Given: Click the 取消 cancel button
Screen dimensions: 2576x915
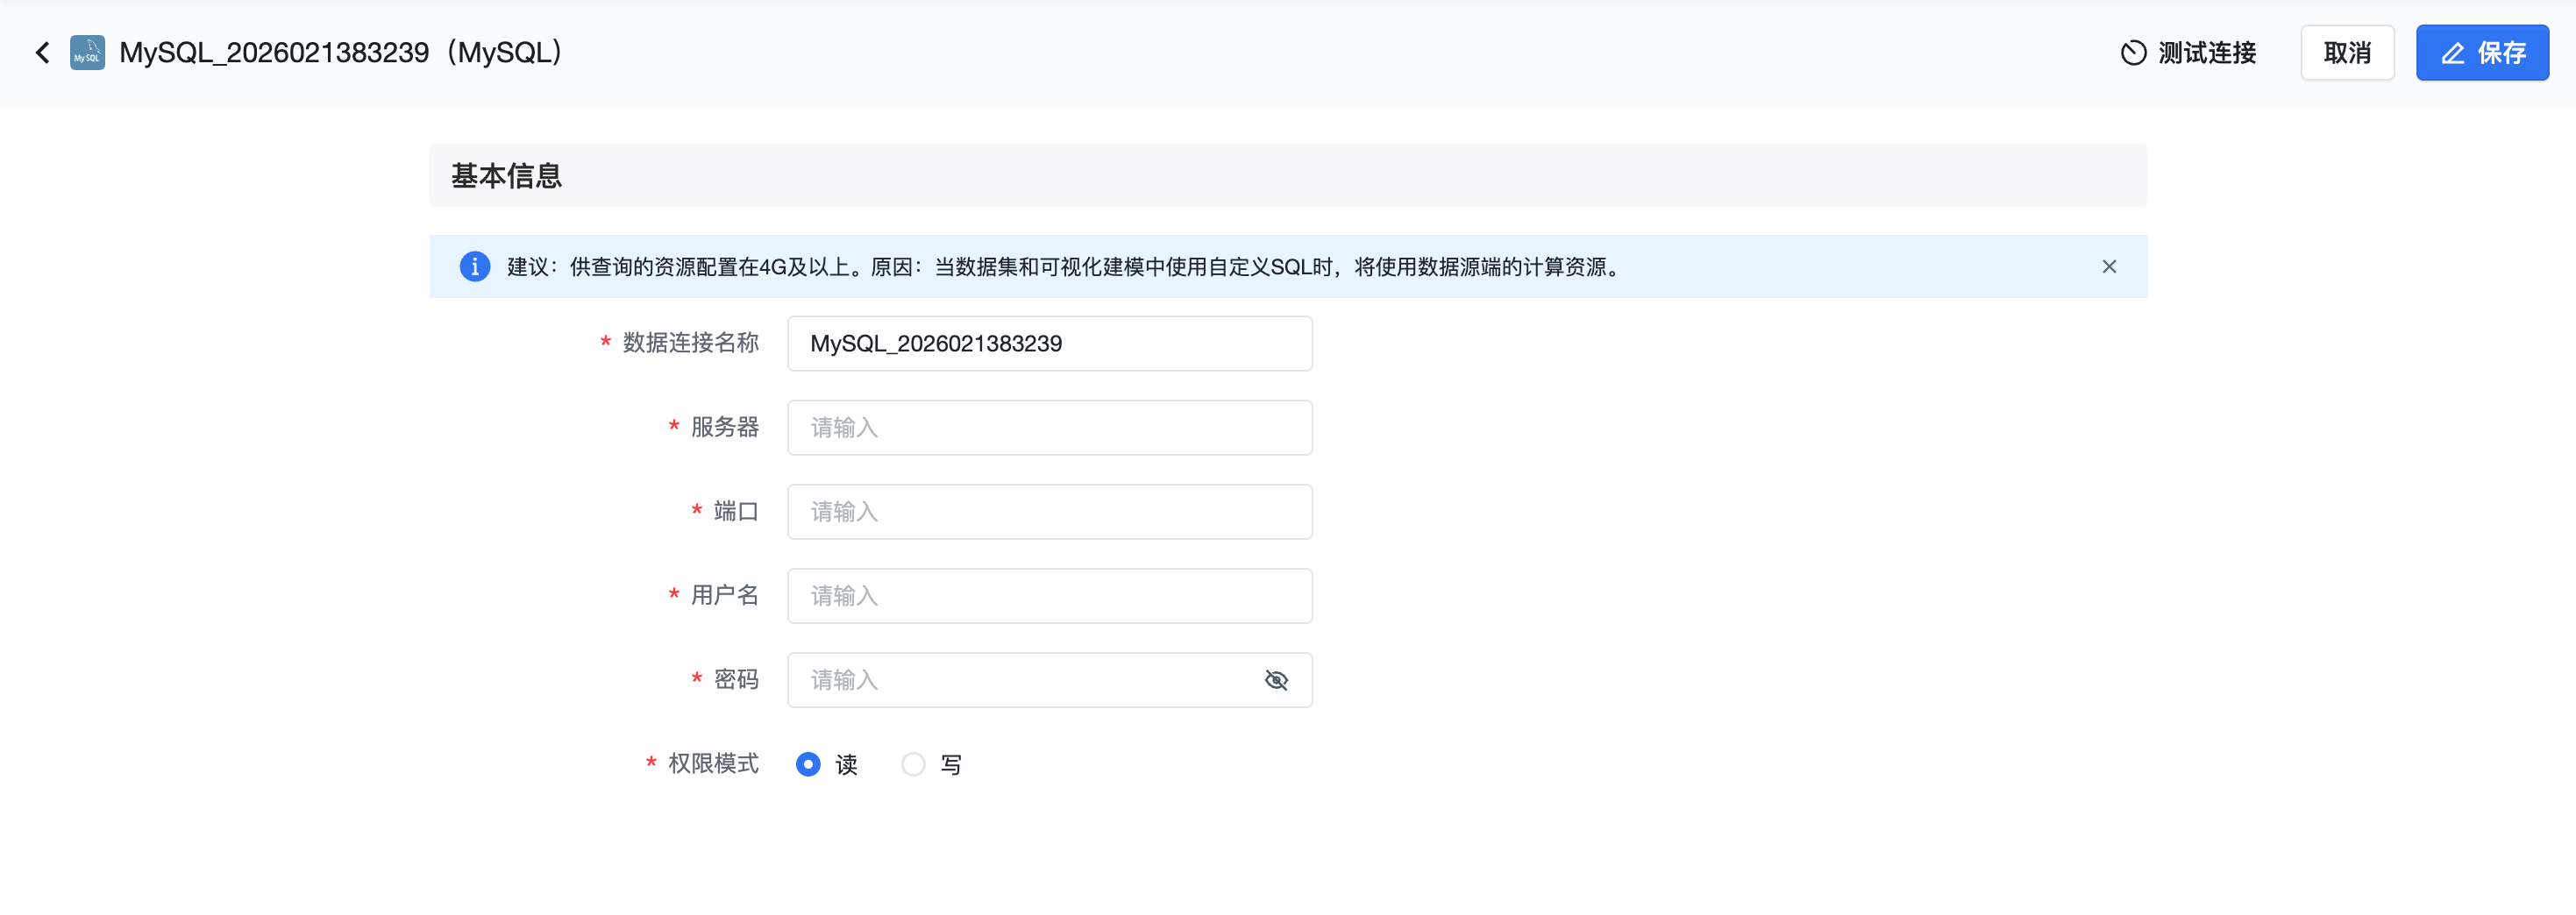Looking at the screenshot, I should (2347, 53).
